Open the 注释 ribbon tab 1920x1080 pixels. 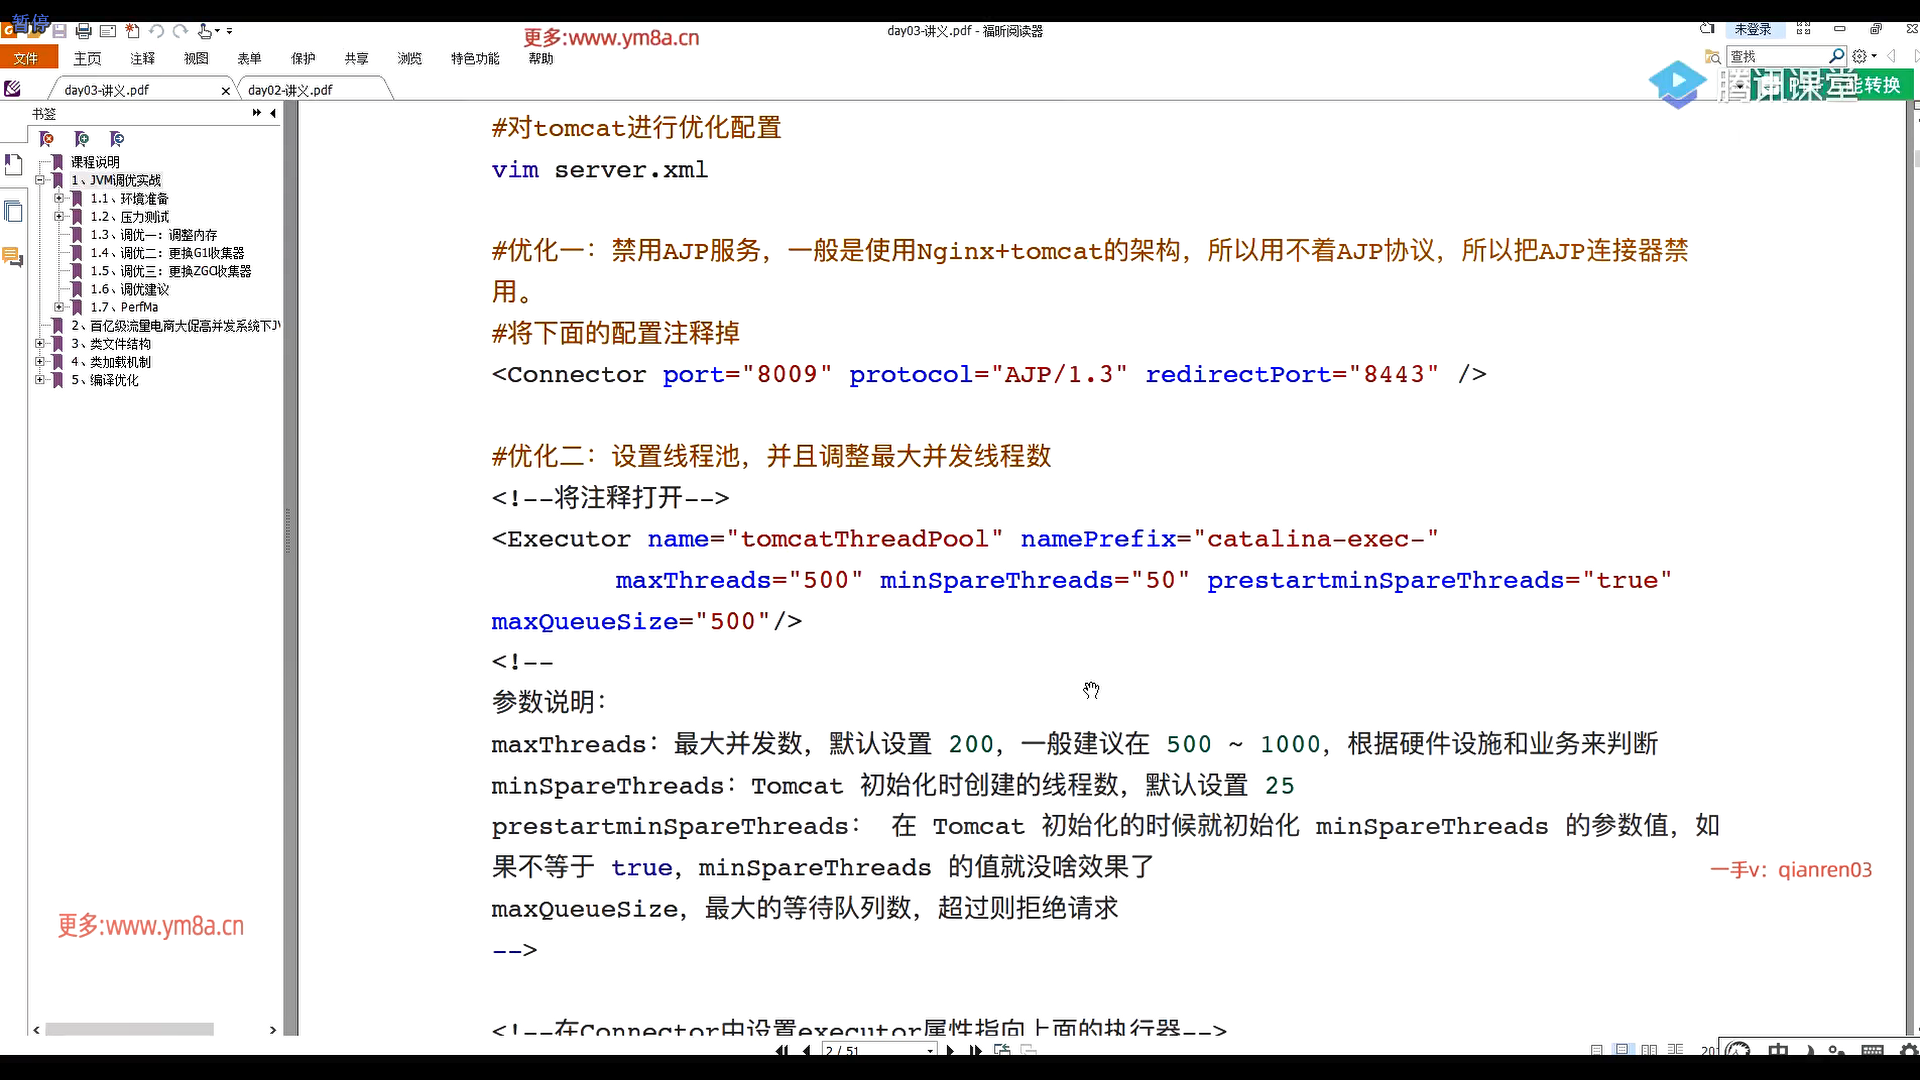142,59
